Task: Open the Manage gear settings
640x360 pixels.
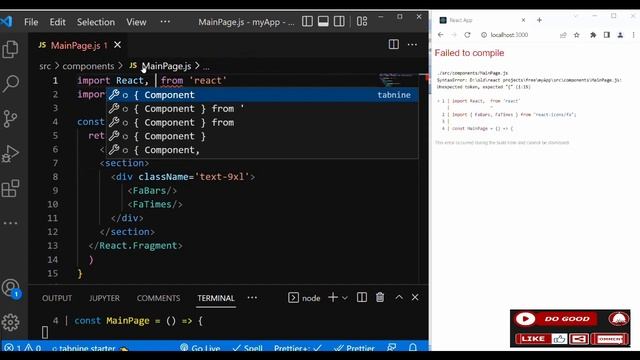Action: pos(10,322)
